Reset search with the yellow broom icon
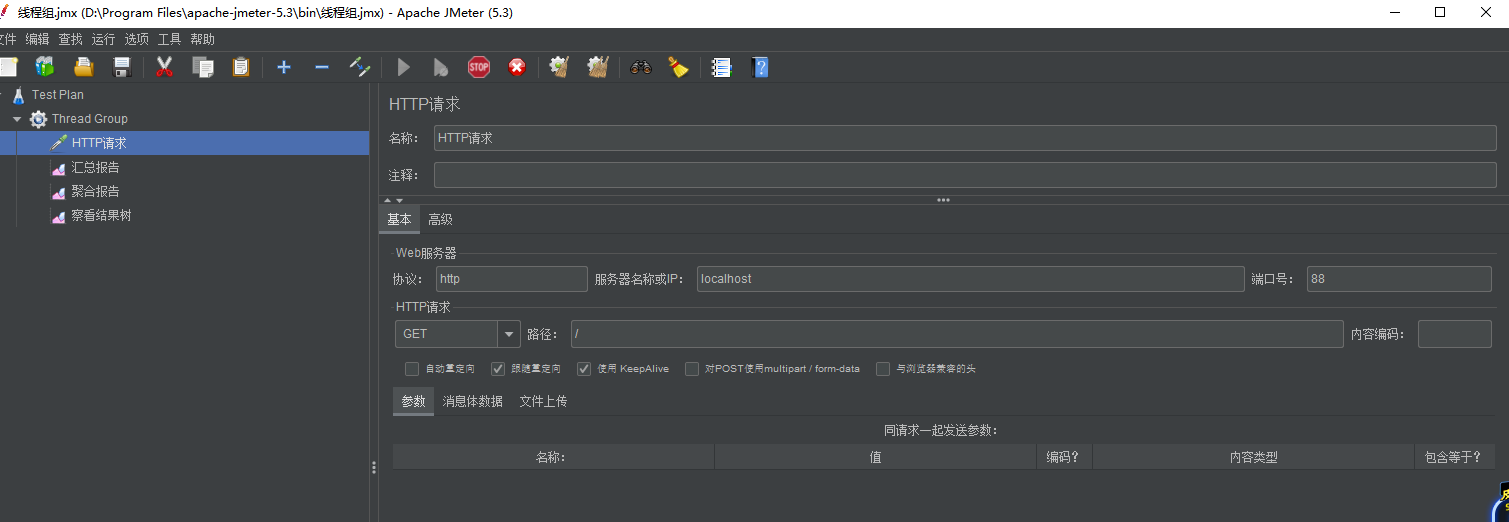 pyautogui.click(x=679, y=67)
